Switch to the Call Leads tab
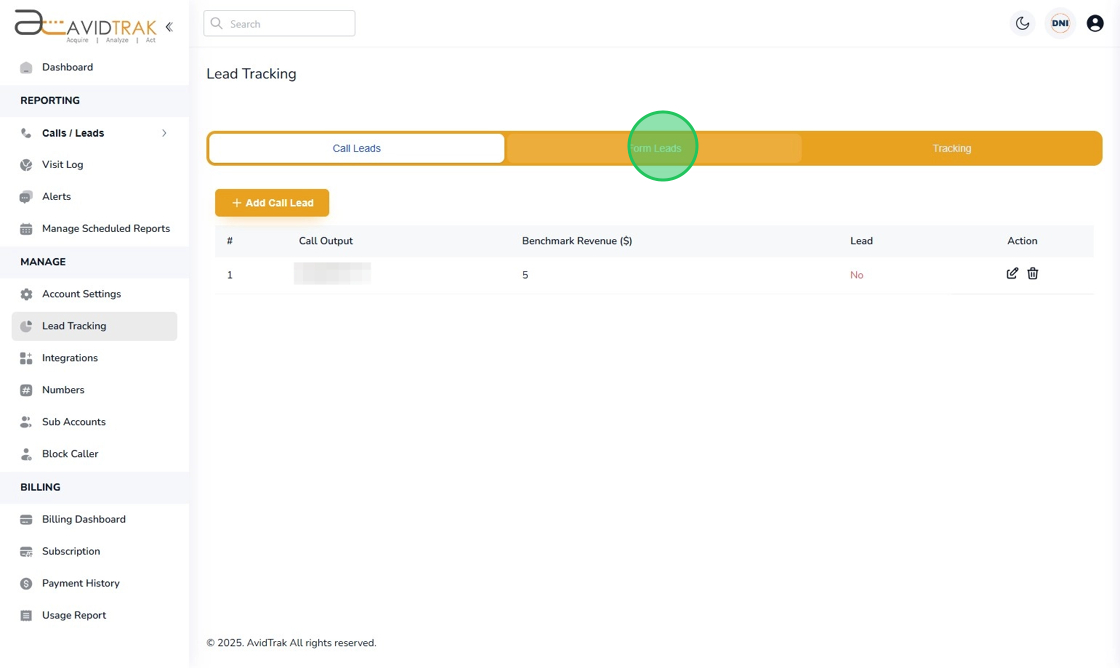Screen dimensions: 1120x668 [x=356, y=149]
